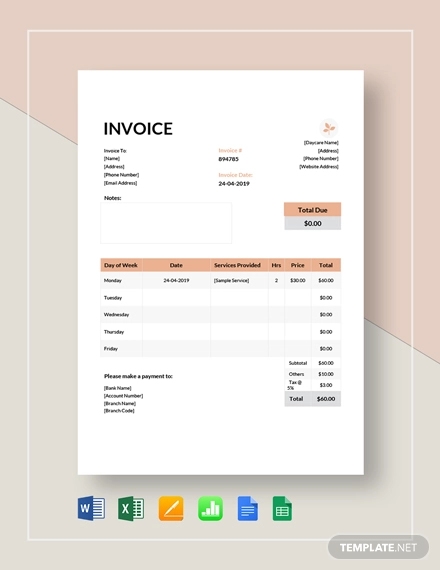This screenshot has width=440, height=570.
Task: Click the Microsoft Word format icon
Action: pos(91,508)
